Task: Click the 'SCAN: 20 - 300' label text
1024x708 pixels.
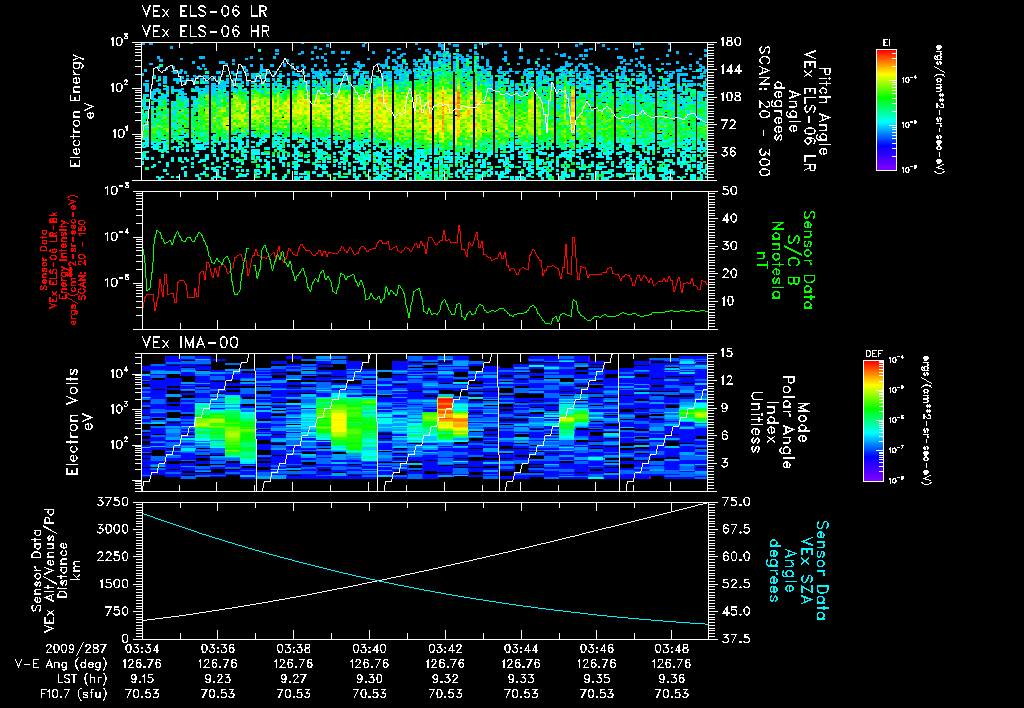Action: coord(763,111)
